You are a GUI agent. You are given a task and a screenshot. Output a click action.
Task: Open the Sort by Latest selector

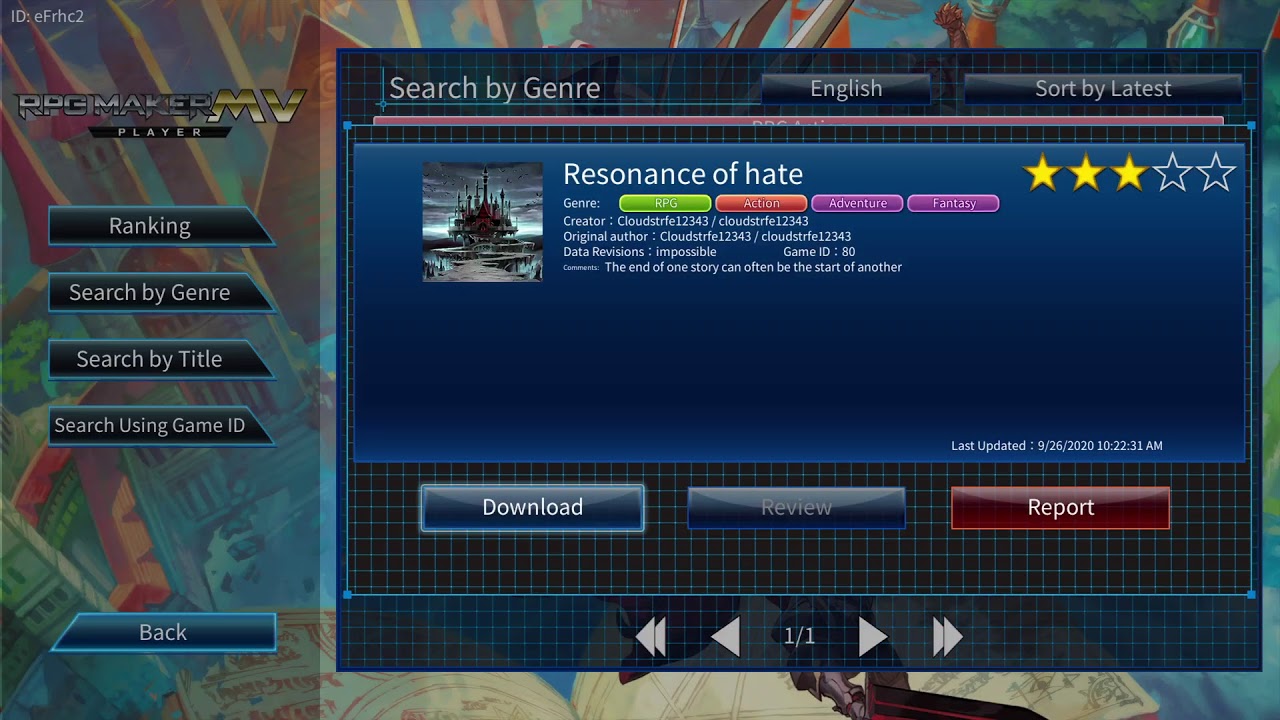(x=1103, y=88)
